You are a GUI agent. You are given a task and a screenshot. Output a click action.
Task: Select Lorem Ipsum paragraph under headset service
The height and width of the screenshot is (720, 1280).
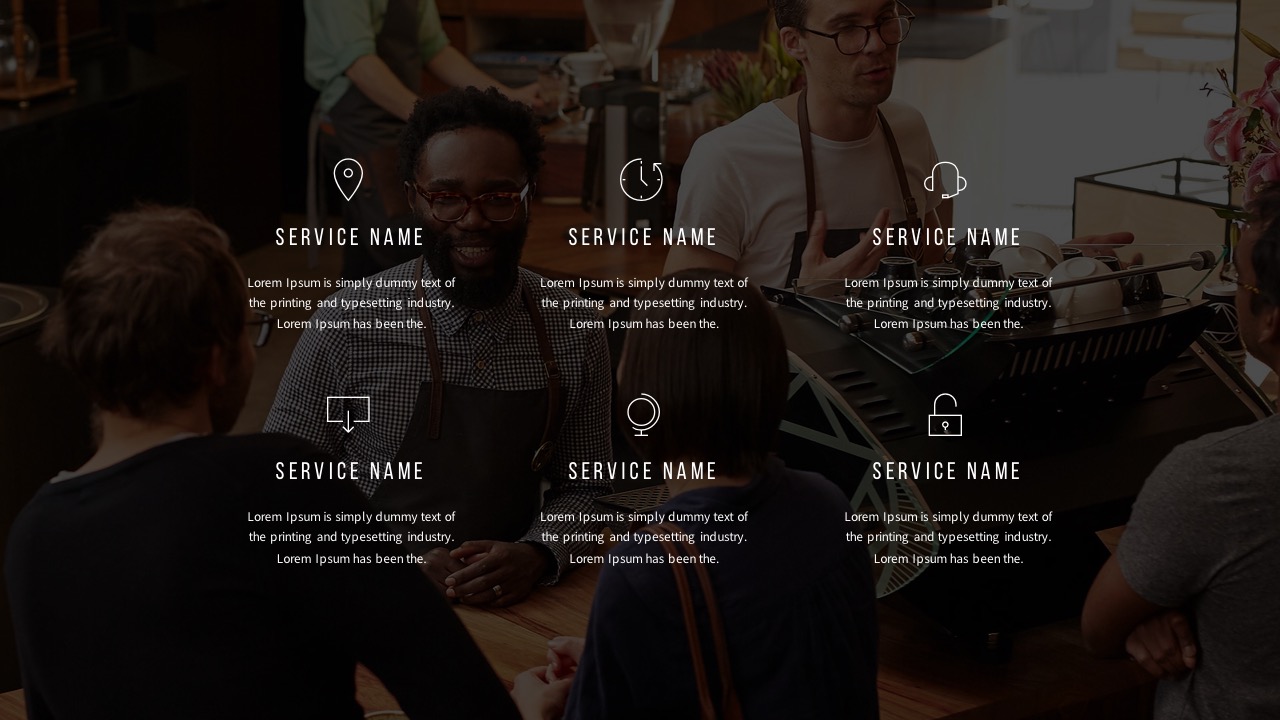(x=948, y=303)
